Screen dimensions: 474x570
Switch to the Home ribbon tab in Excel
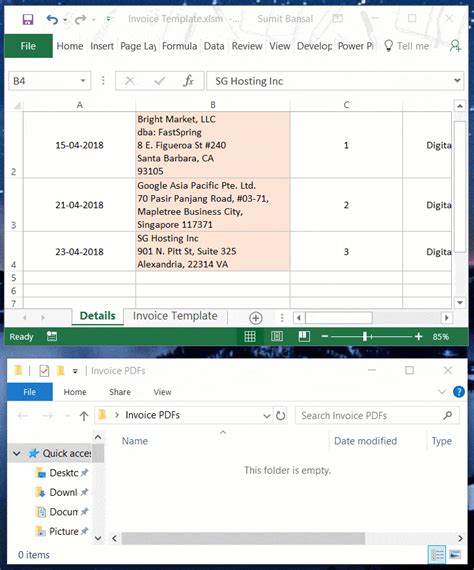click(70, 46)
